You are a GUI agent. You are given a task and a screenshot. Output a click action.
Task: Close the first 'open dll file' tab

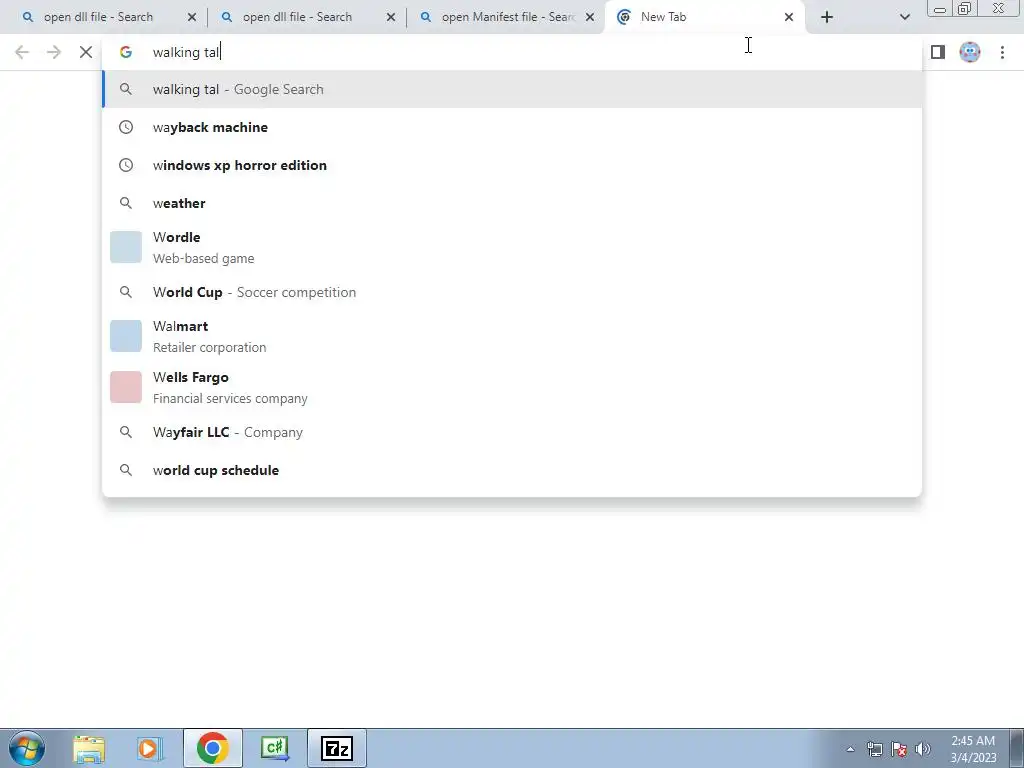coord(192,17)
